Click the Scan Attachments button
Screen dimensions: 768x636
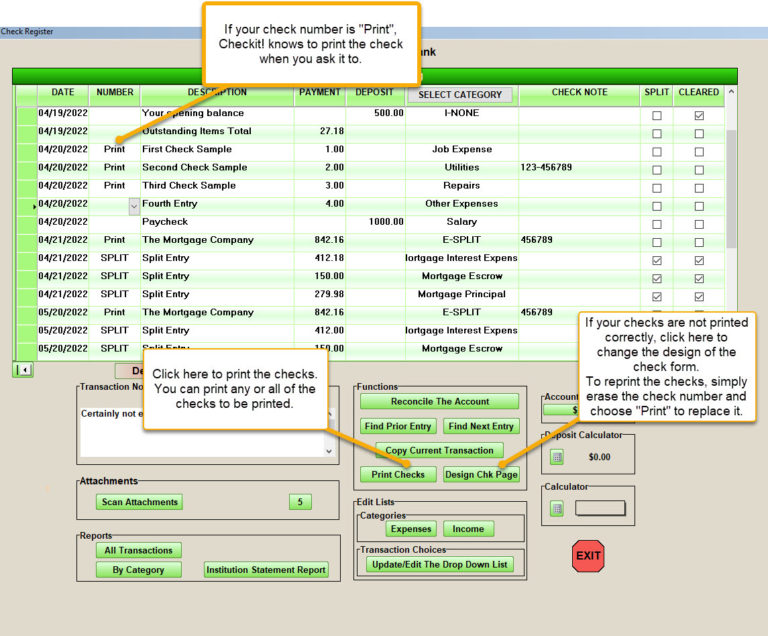(140, 502)
